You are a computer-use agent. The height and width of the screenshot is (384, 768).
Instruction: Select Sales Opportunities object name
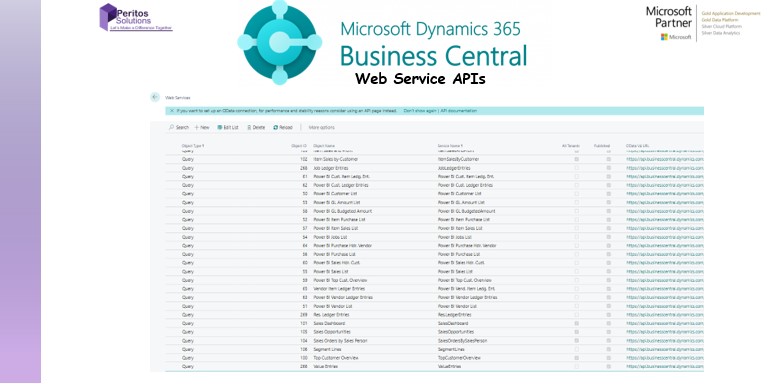tap(332, 332)
